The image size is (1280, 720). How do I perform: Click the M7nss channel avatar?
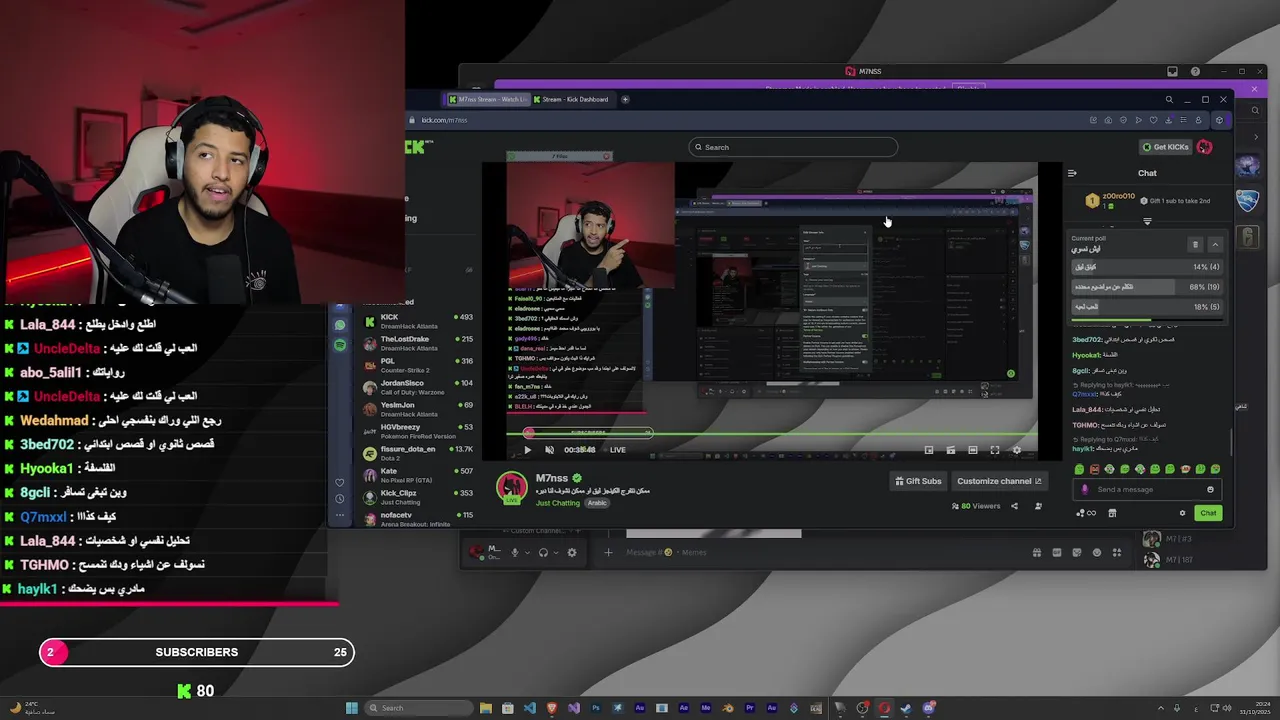[x=512, y=488]
